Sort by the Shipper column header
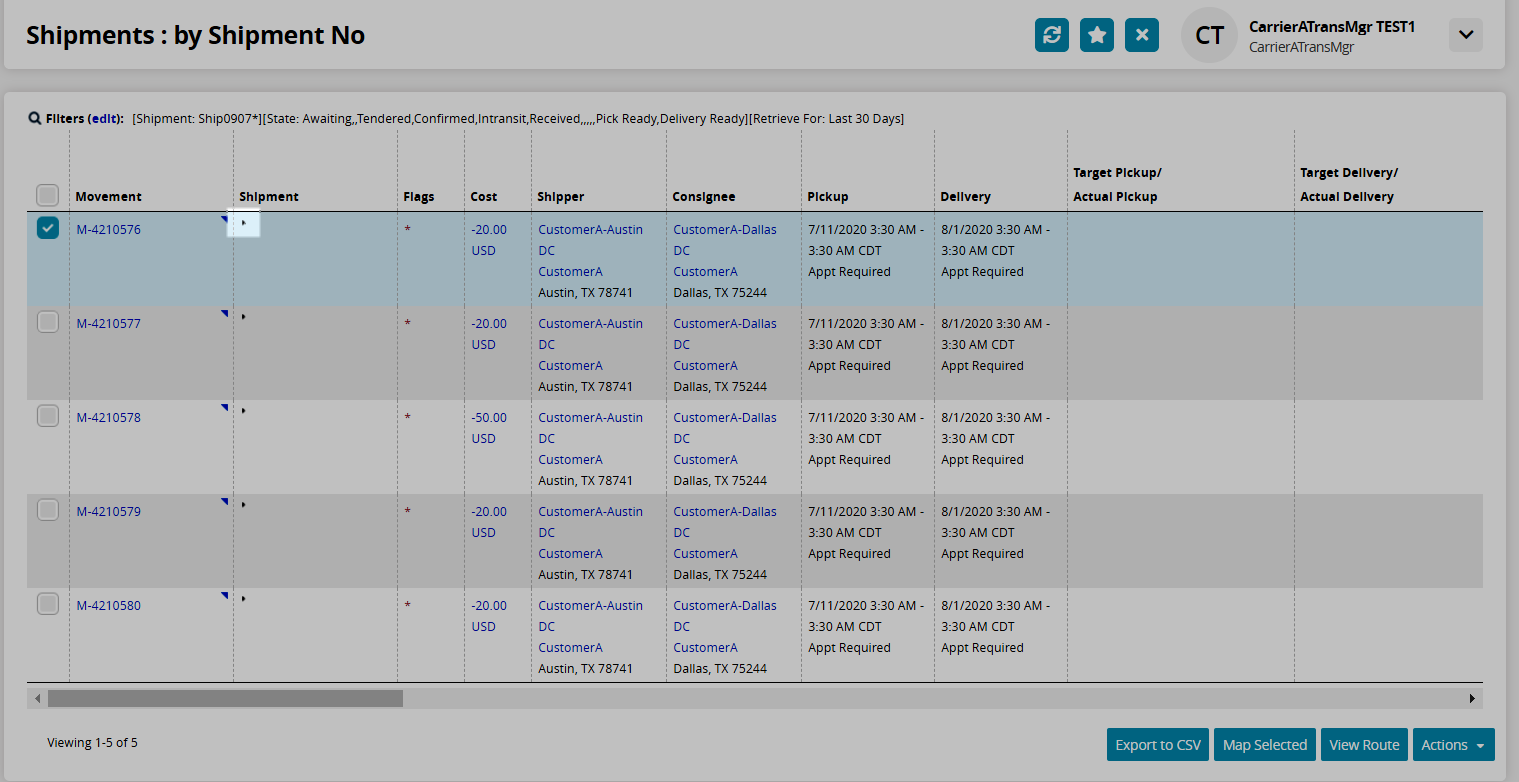This screenshot has height=782, width=1519. [x=560, y=197]
